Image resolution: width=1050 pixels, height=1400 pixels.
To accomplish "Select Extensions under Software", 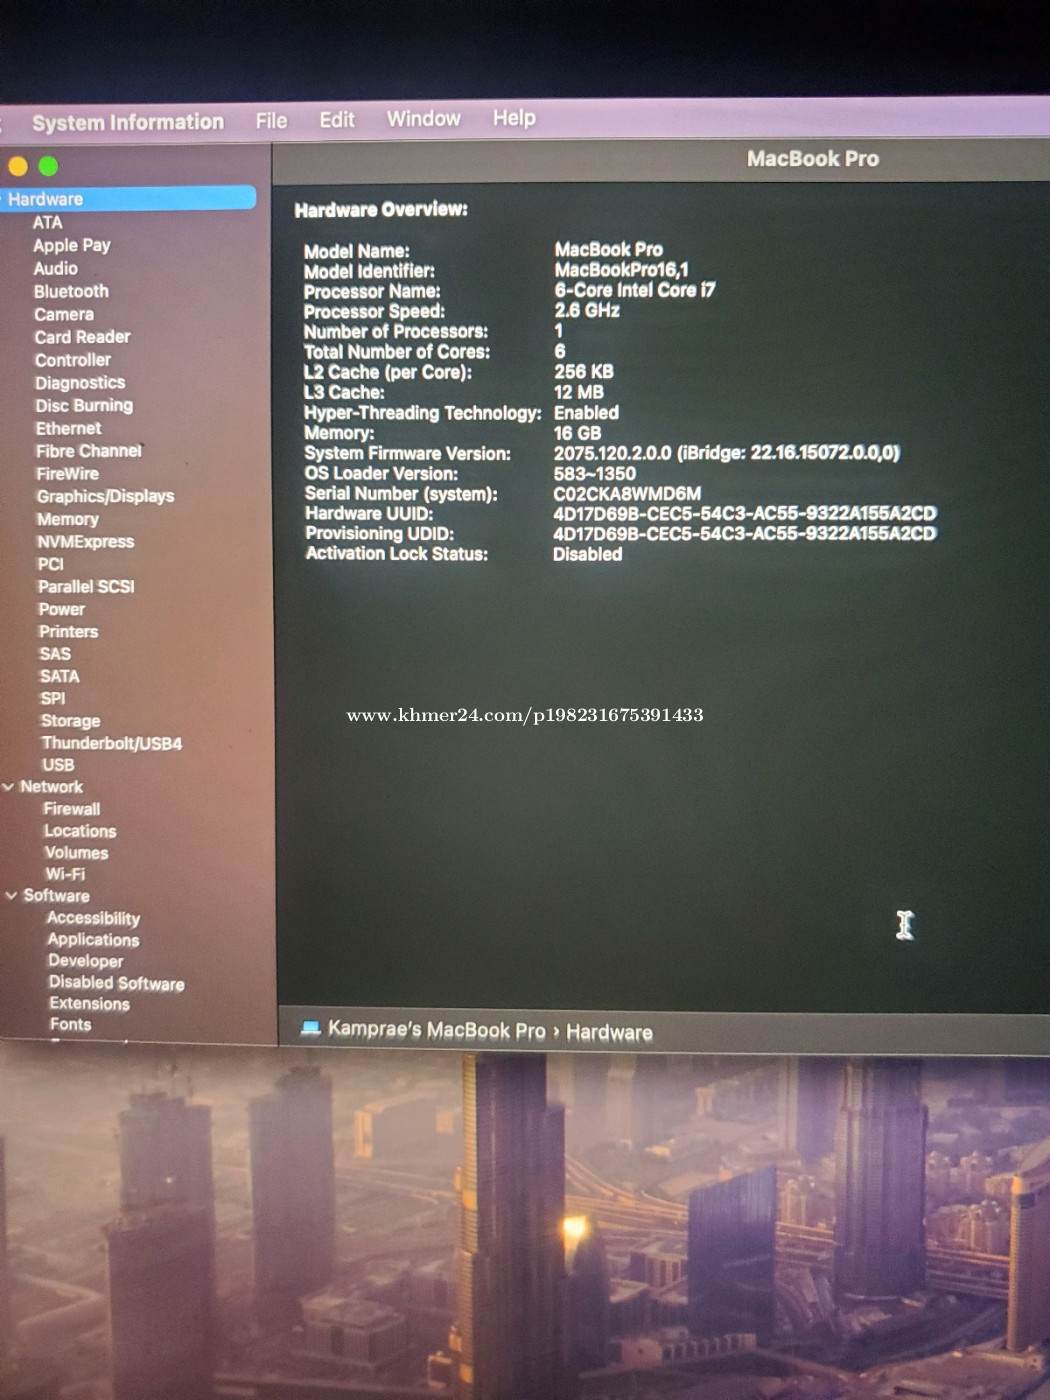I will pyautogui.click(x=89, y=1004).
